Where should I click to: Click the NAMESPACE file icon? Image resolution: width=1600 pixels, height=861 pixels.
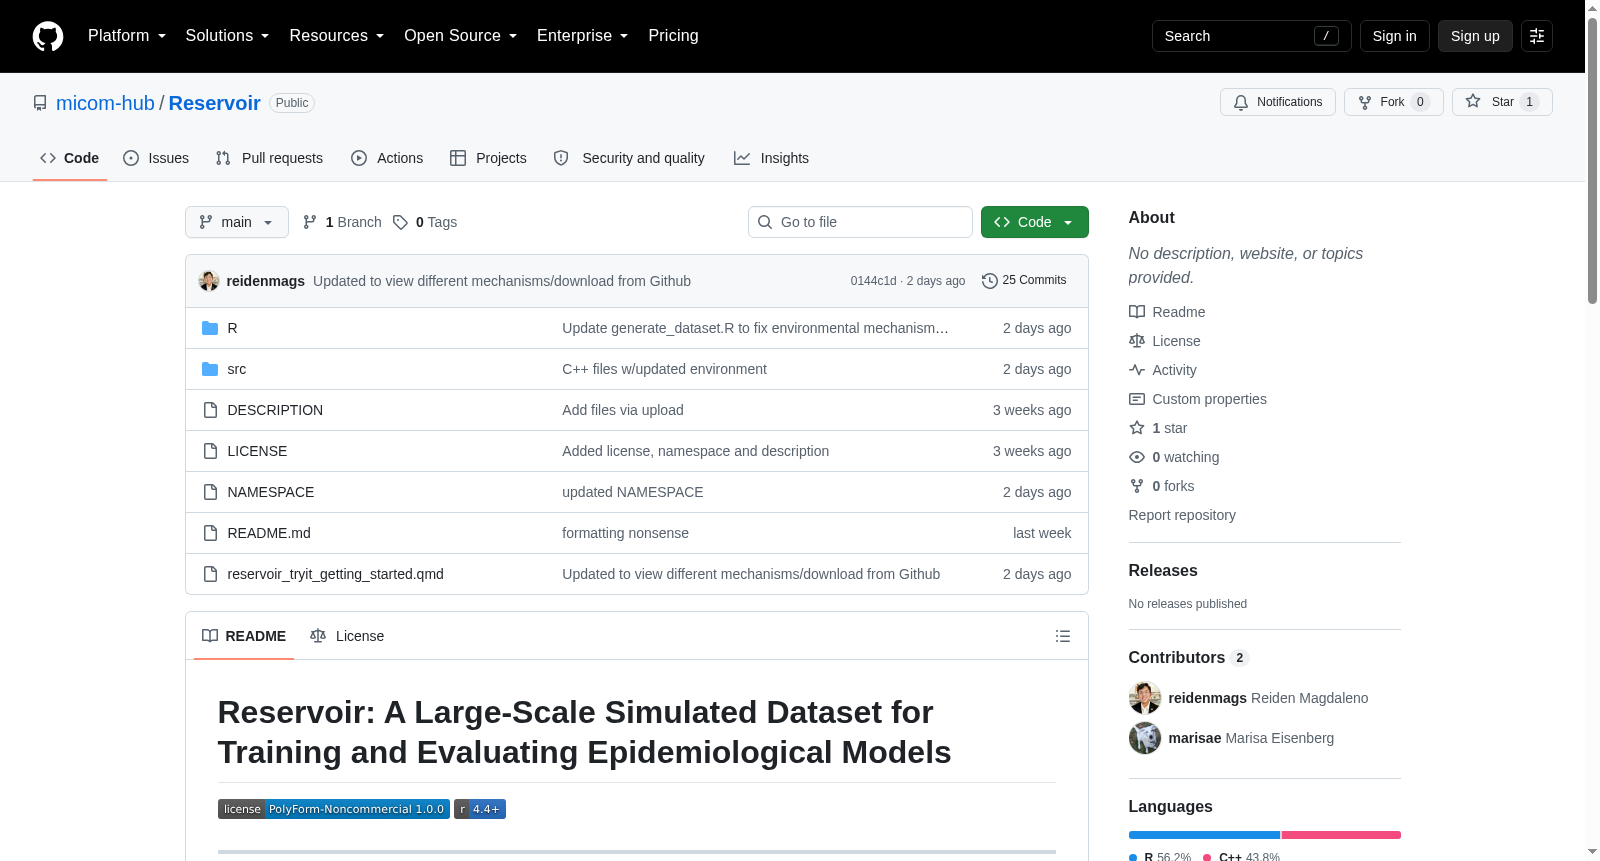(210, 492)
